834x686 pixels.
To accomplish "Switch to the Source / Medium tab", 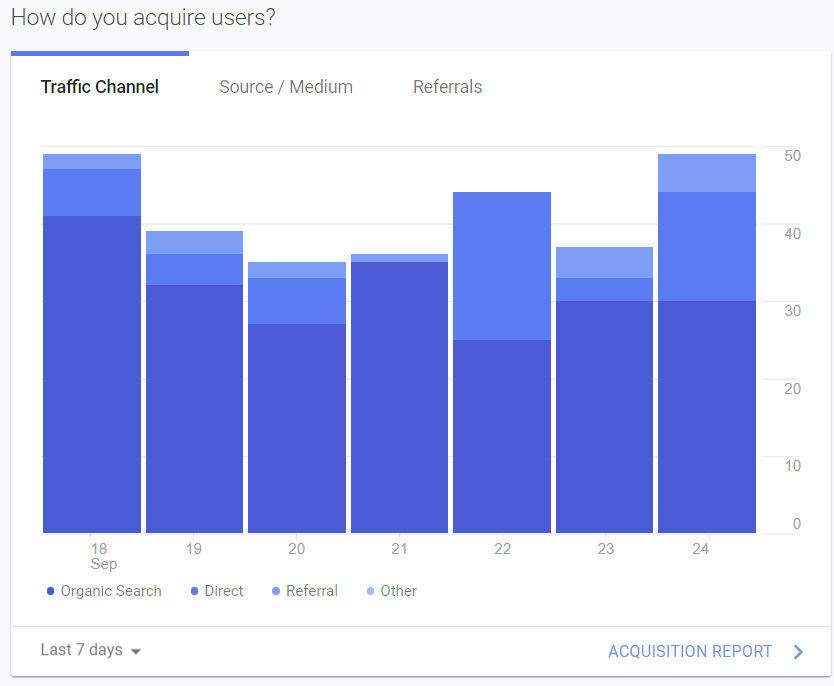I will (x=285, y=87).
